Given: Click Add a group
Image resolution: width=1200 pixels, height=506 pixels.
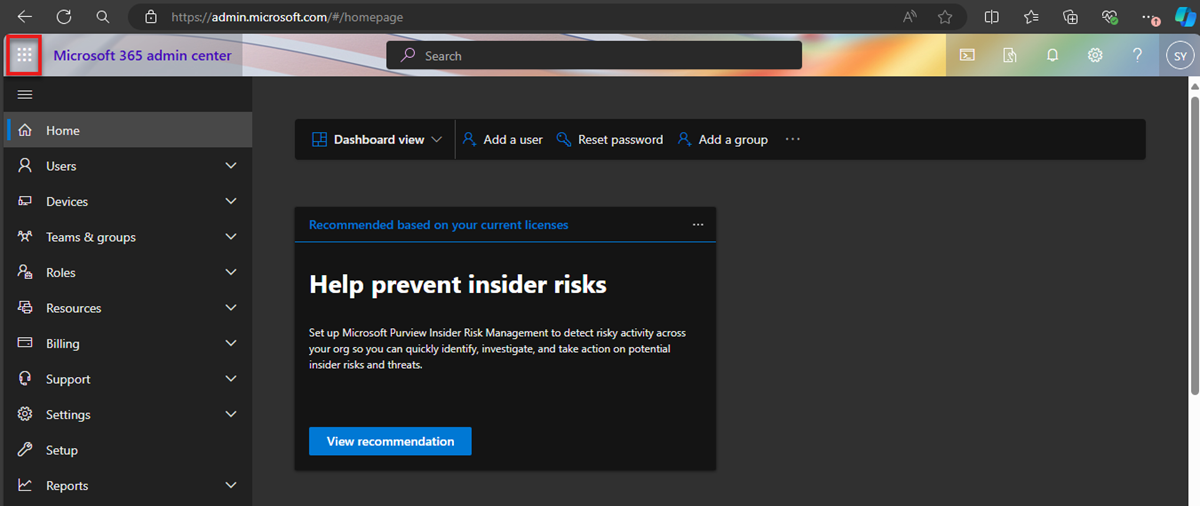Looking at the screenshot, I should [722, 140].
